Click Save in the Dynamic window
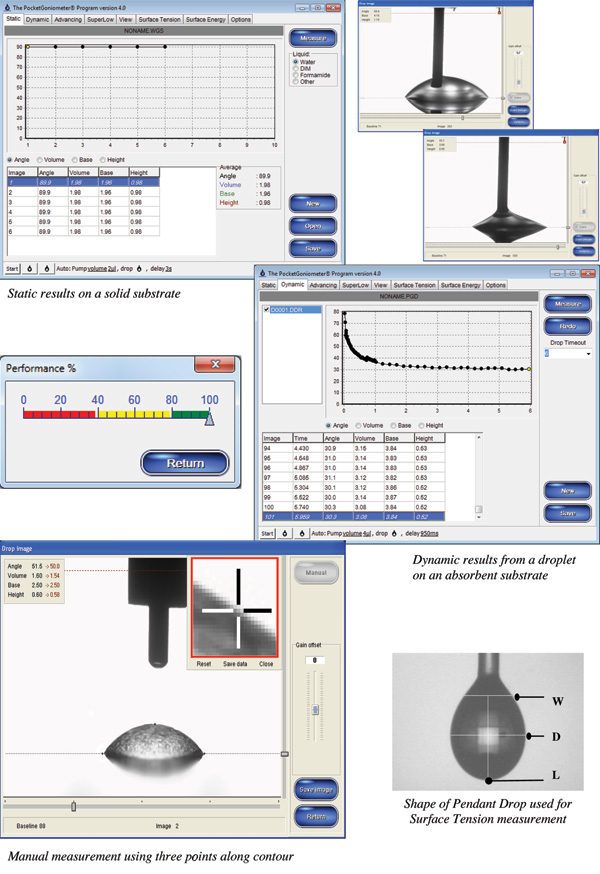600x874 pixels. click(568, 513)
